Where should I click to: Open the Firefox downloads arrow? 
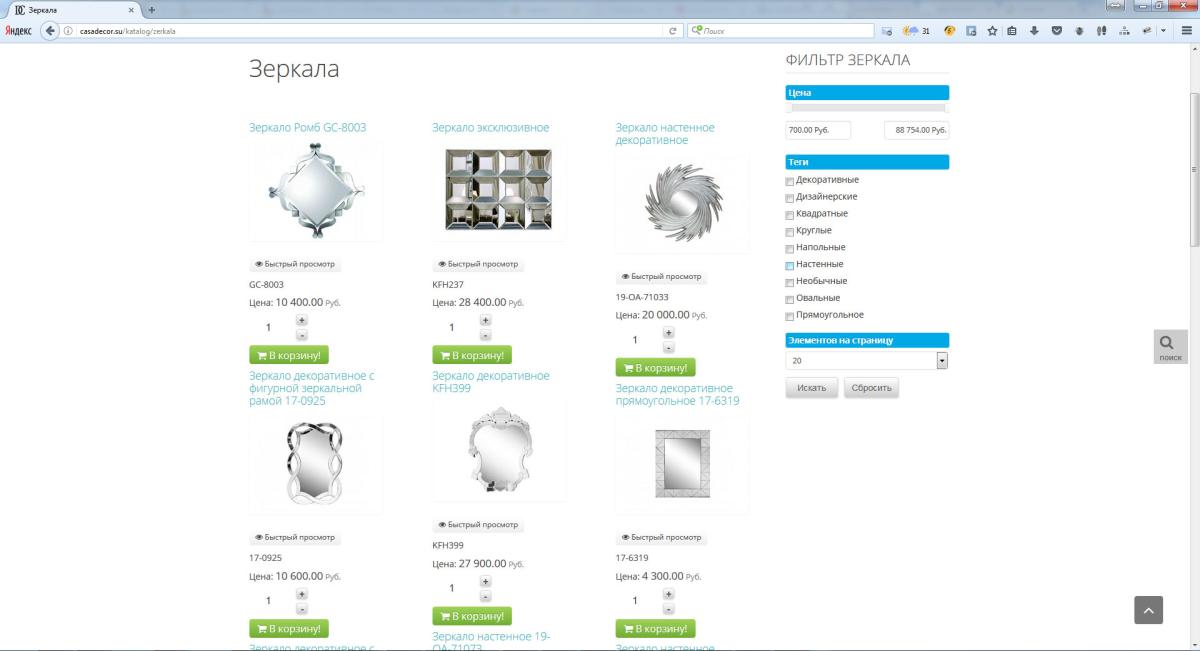click(1034, 31)
